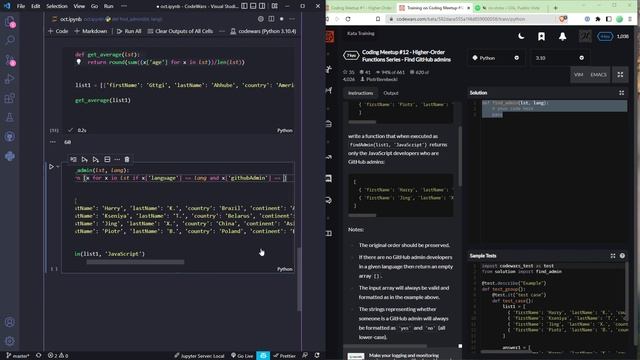Open the Run menu
640x360 pixels.
(x=109, y=6)
